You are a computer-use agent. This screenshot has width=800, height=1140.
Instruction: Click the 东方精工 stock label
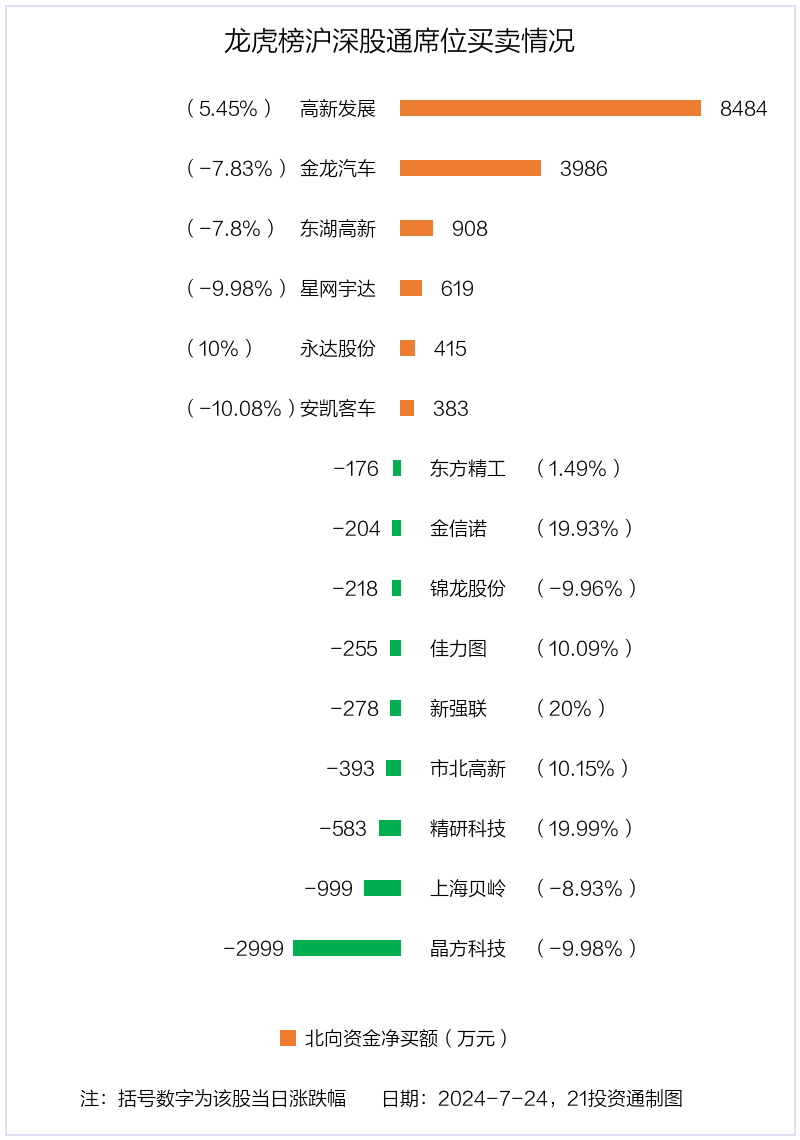tap(468, 469)
